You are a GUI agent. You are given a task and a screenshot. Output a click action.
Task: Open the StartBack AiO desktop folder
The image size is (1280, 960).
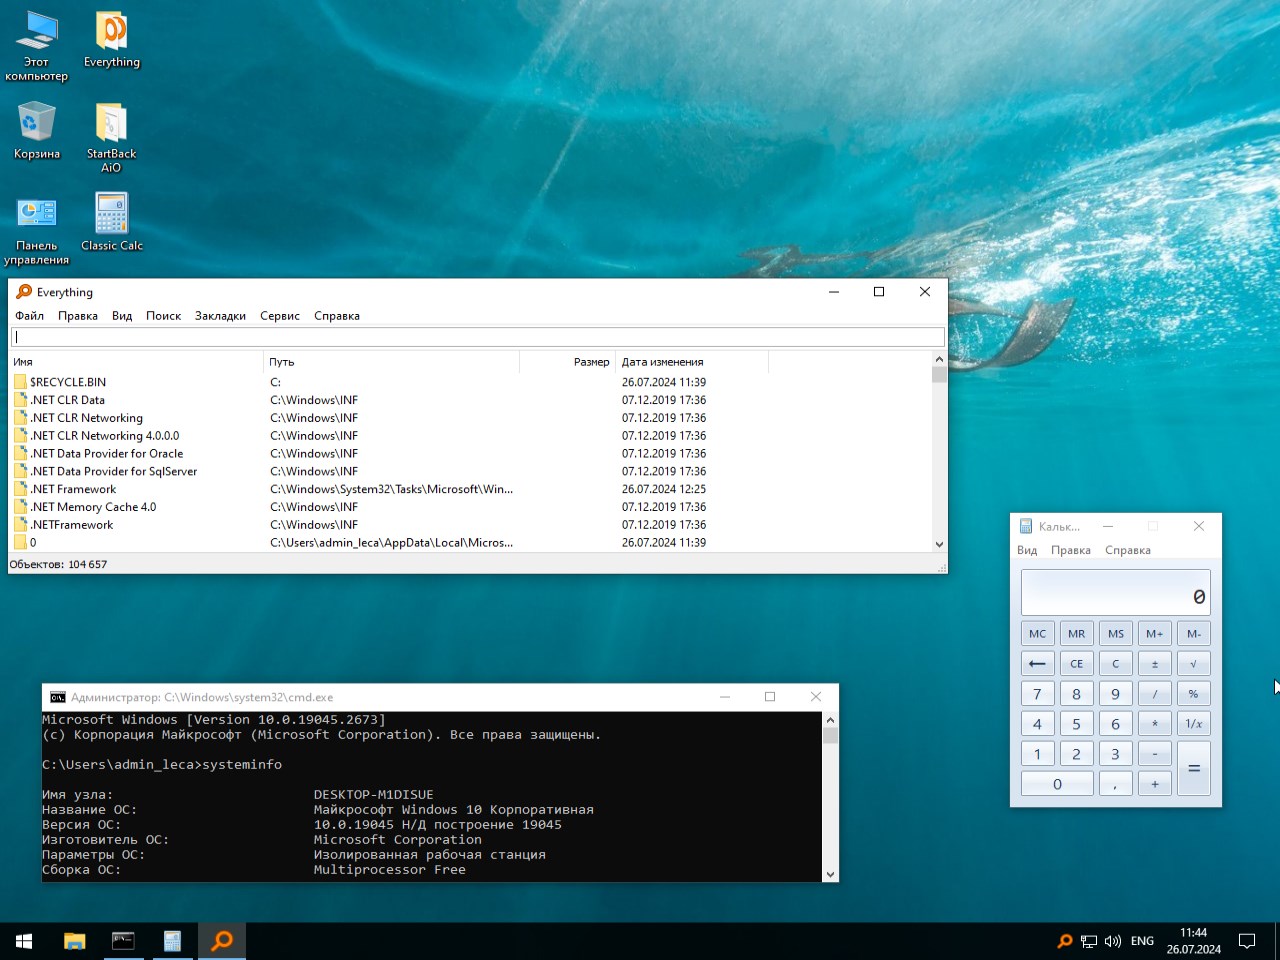point(111,133)
